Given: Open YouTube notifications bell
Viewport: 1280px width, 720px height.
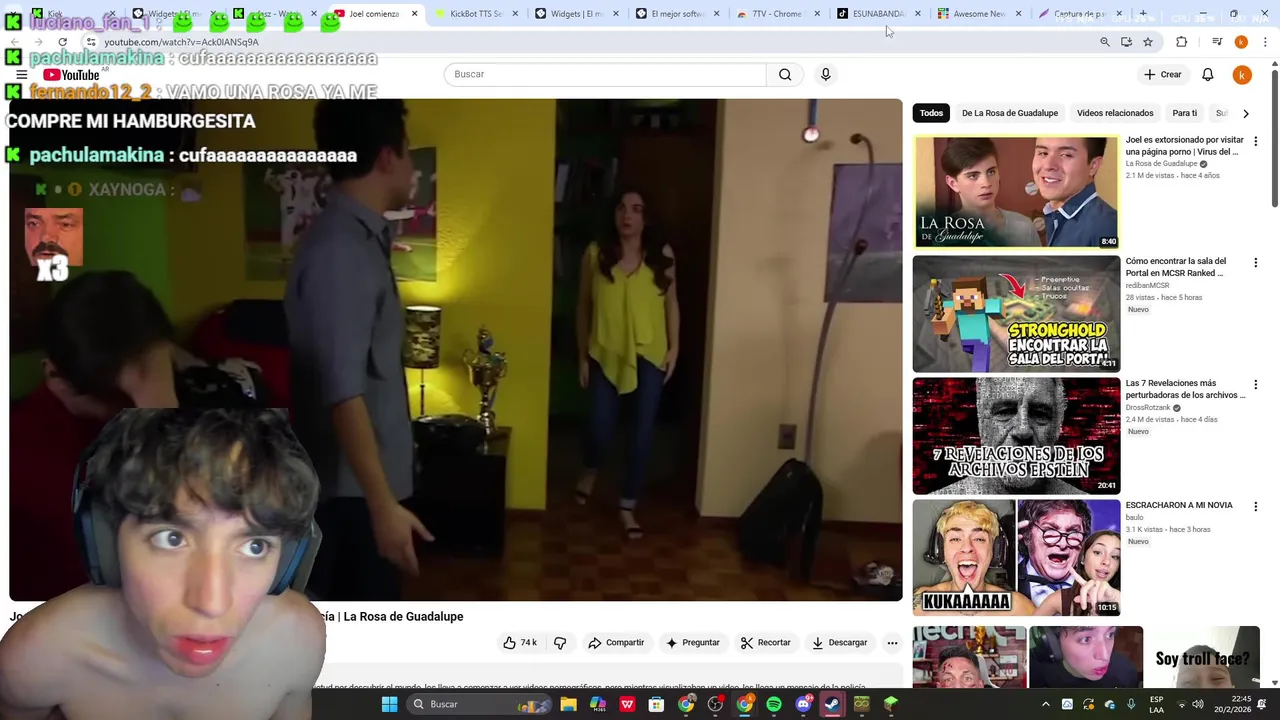Looking at the screenshot, I should click(x=1207, y=74).
